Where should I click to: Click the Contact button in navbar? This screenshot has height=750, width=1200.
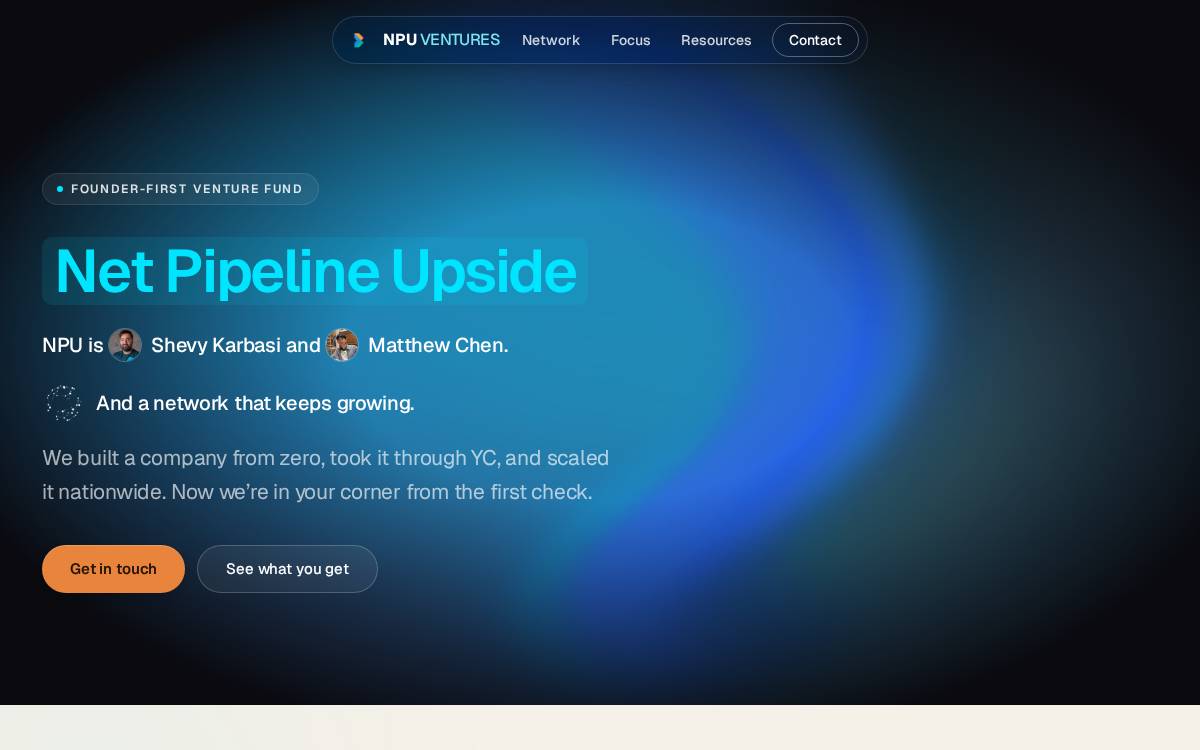(815, 40)
